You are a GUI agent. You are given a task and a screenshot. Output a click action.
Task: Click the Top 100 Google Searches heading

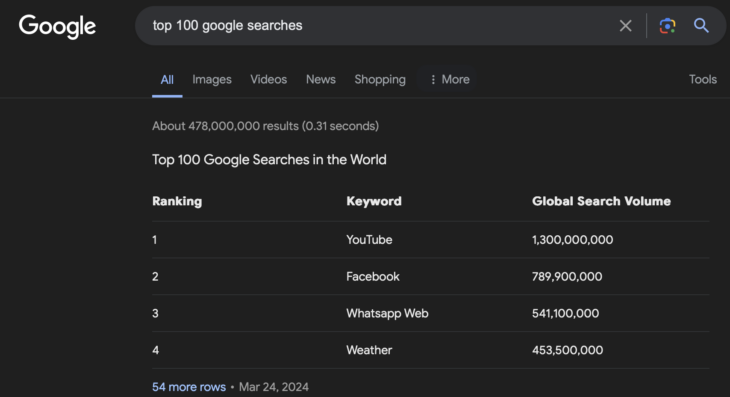(269, 160)
